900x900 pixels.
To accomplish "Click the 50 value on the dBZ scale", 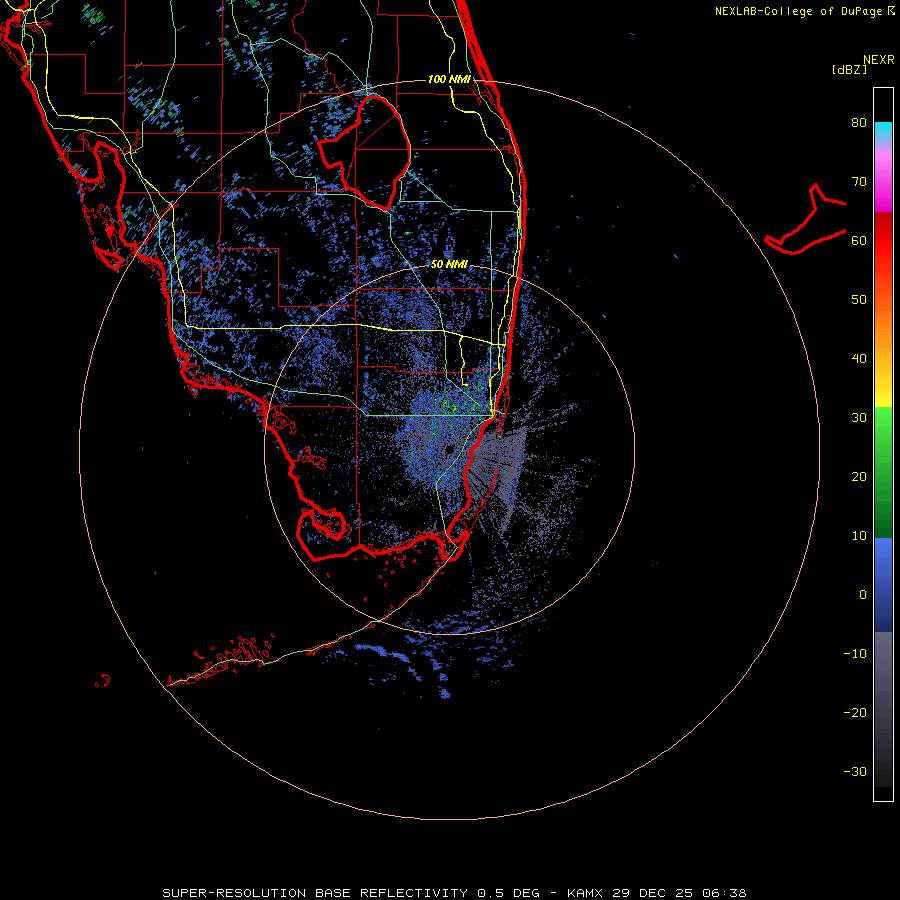I will point(859,300).
